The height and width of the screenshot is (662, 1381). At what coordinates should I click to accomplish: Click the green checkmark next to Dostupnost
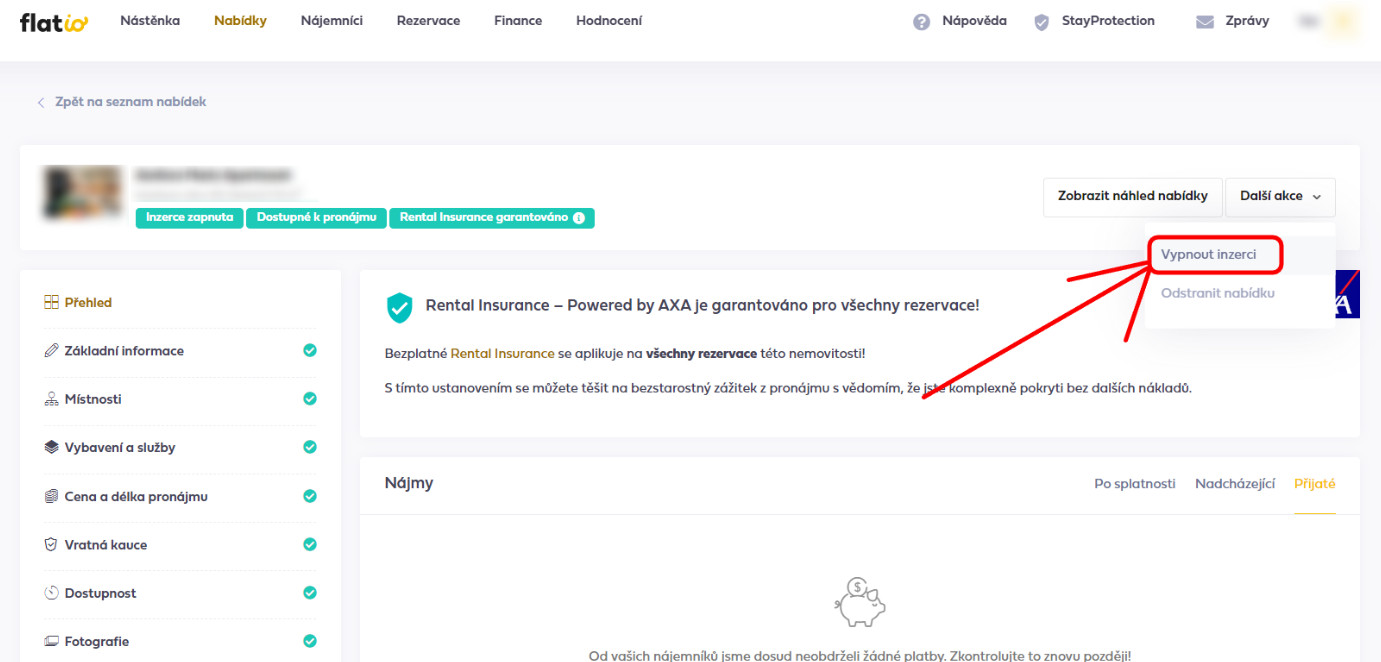pyautogui.click(x=310, y=593)
